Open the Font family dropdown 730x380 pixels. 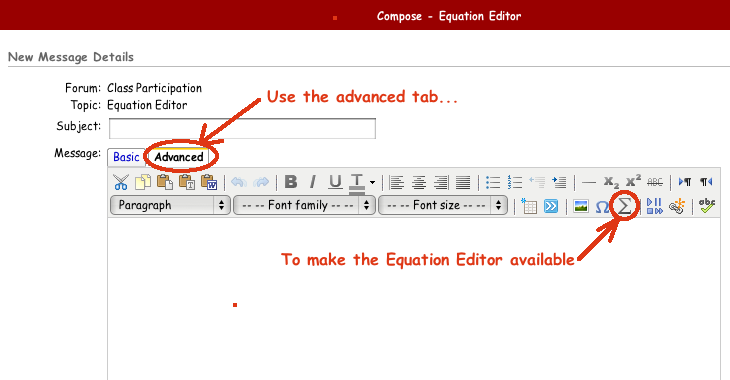click(x=304, y=205)
